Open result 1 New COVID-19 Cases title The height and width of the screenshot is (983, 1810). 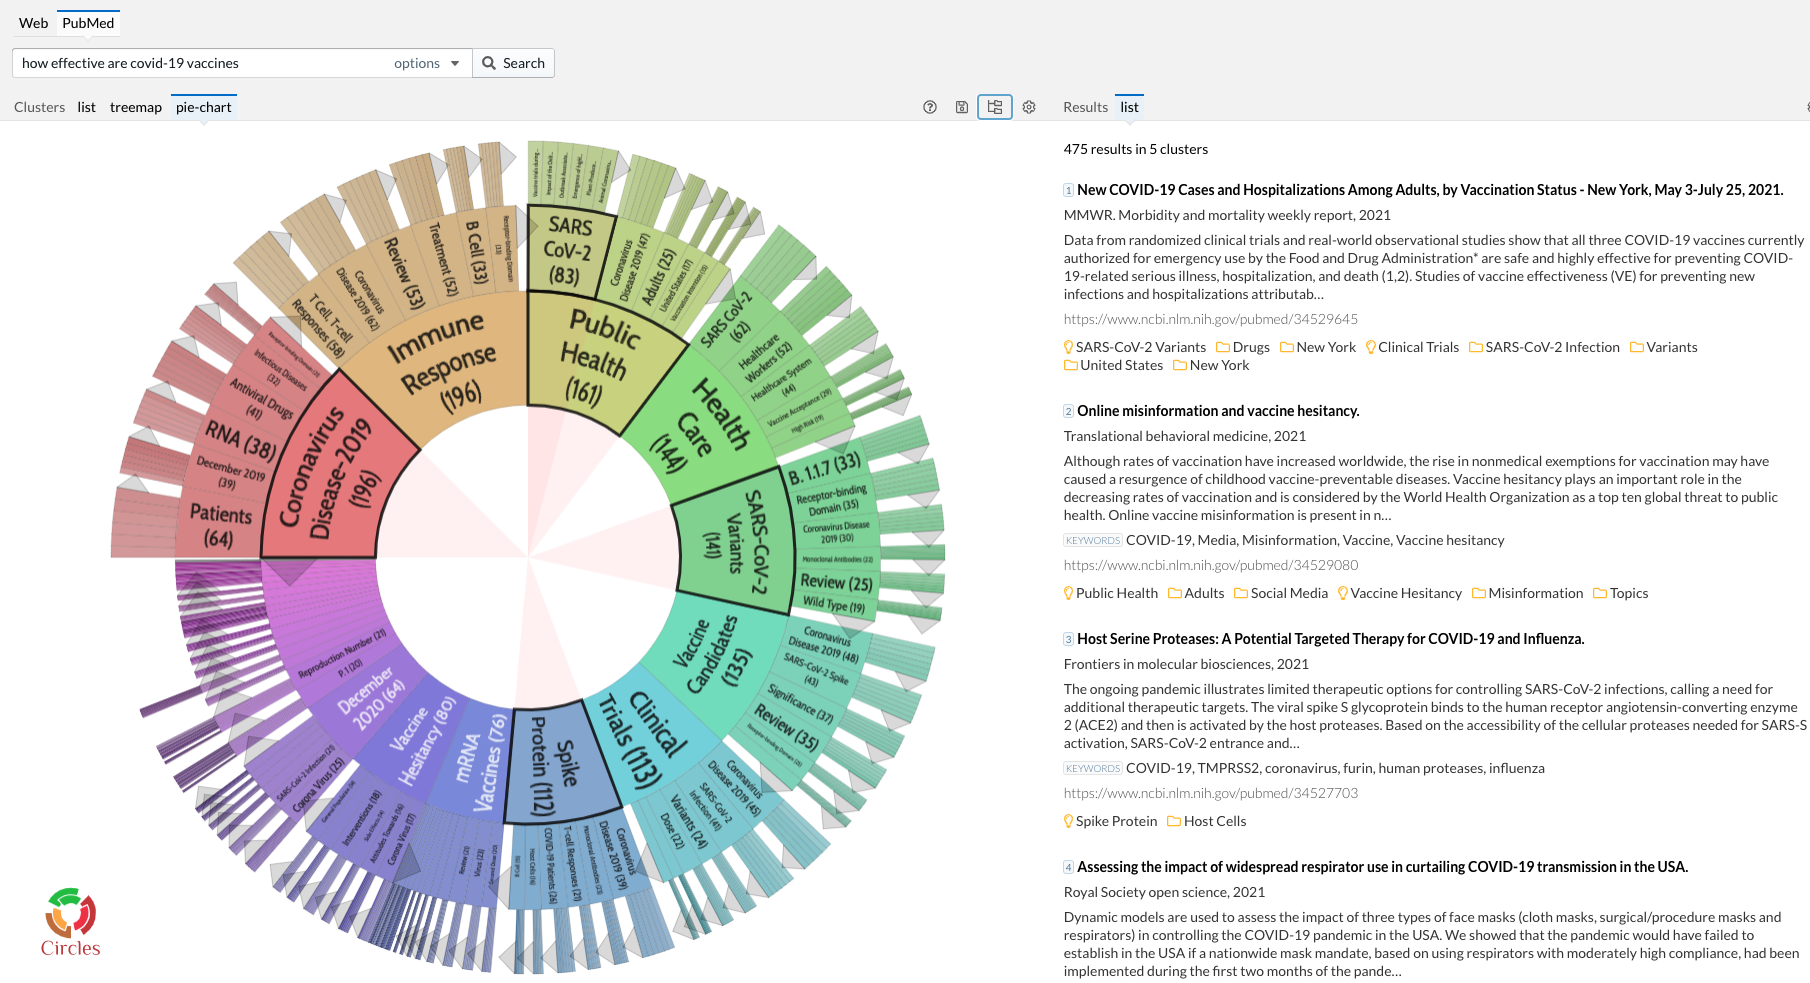(x=1430, y=190)
